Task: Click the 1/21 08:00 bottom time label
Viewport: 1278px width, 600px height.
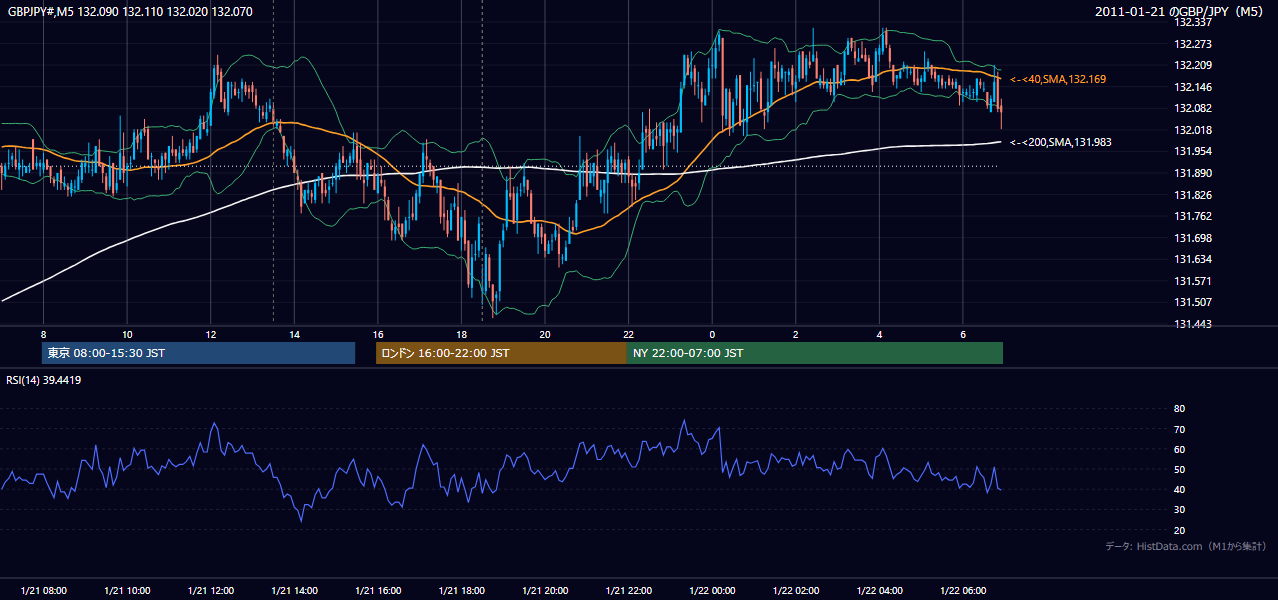Action: (43, 591)
